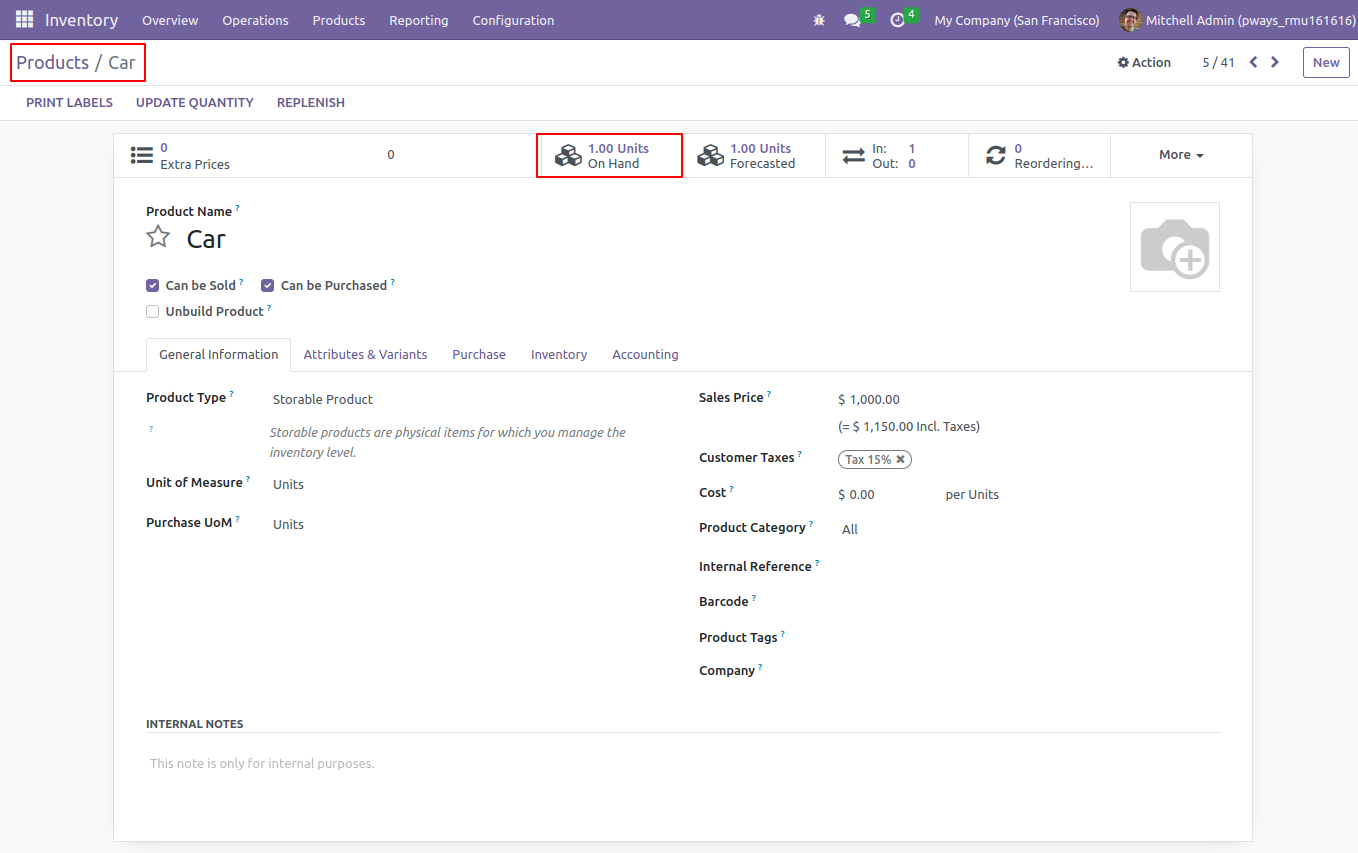Image resolution: width=1358 pixels, height=853 pixels.
Task: Open the Reporting menu
Action: pyautogui.click(x=418, y=20)
